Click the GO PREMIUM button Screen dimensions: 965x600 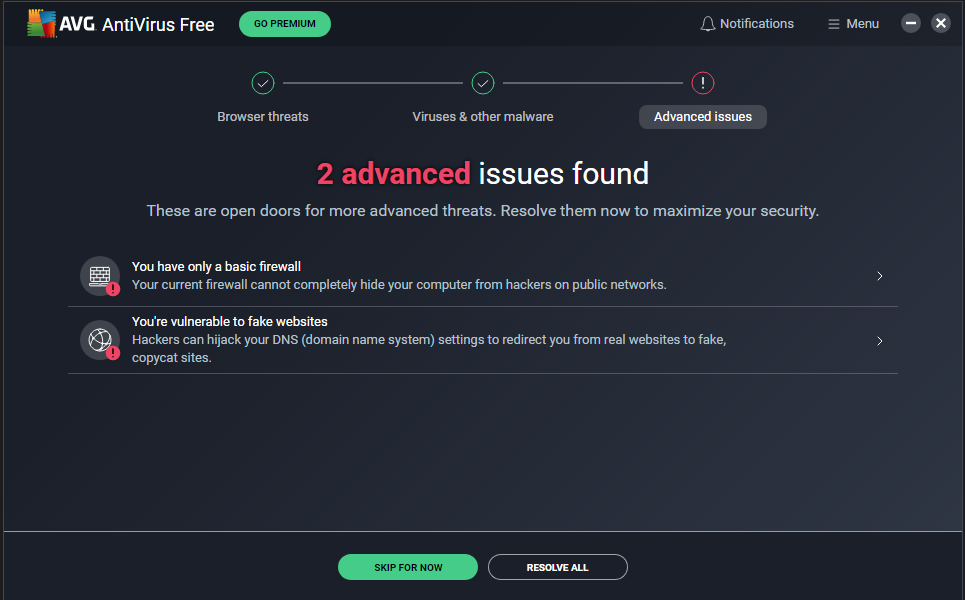coord(285,24)
